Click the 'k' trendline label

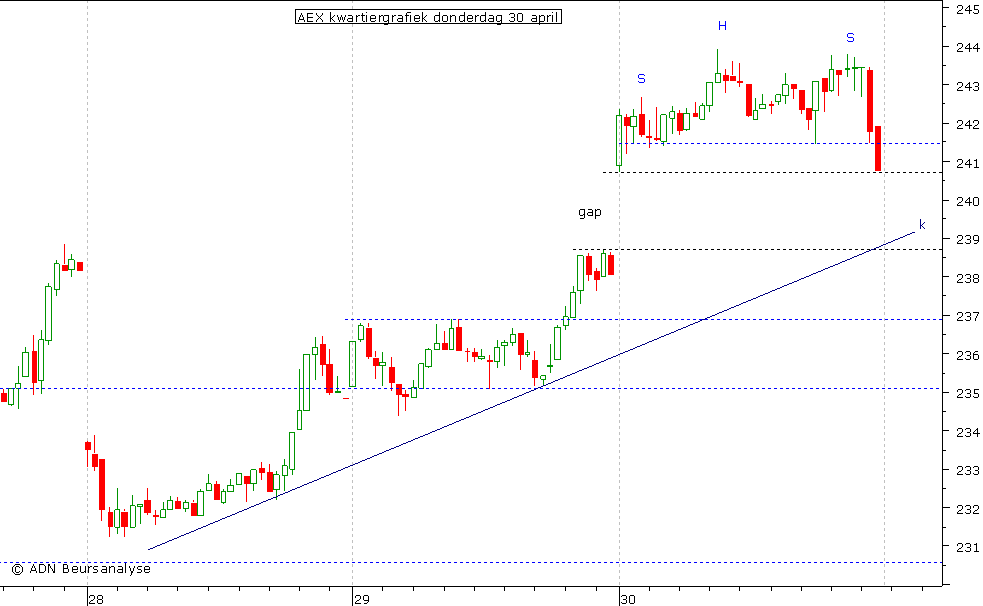[922, 224]
